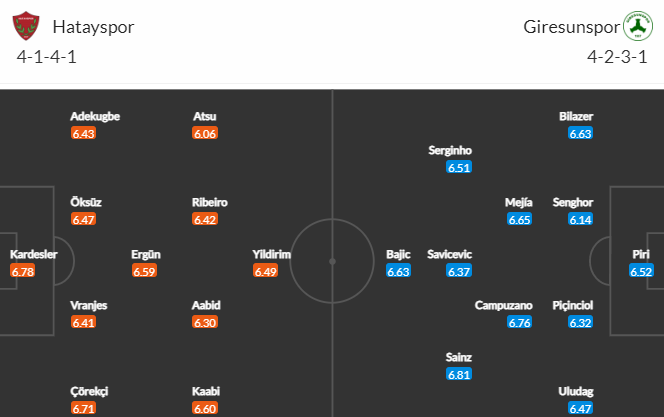Select player Bajic in the lineup
Viewport: 664px width, 417px height.
(x=398, y=254)
